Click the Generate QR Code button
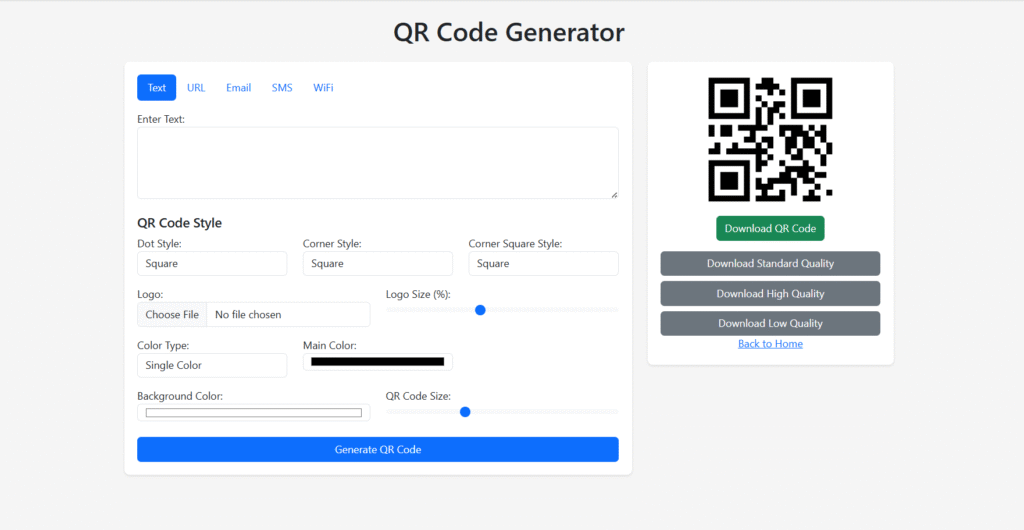This screenshot has width=1024, height=530. [377, 450]
